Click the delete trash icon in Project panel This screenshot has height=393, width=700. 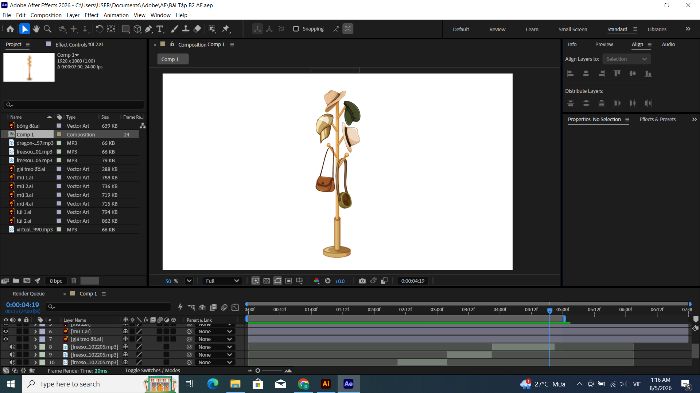coord(74,281)
